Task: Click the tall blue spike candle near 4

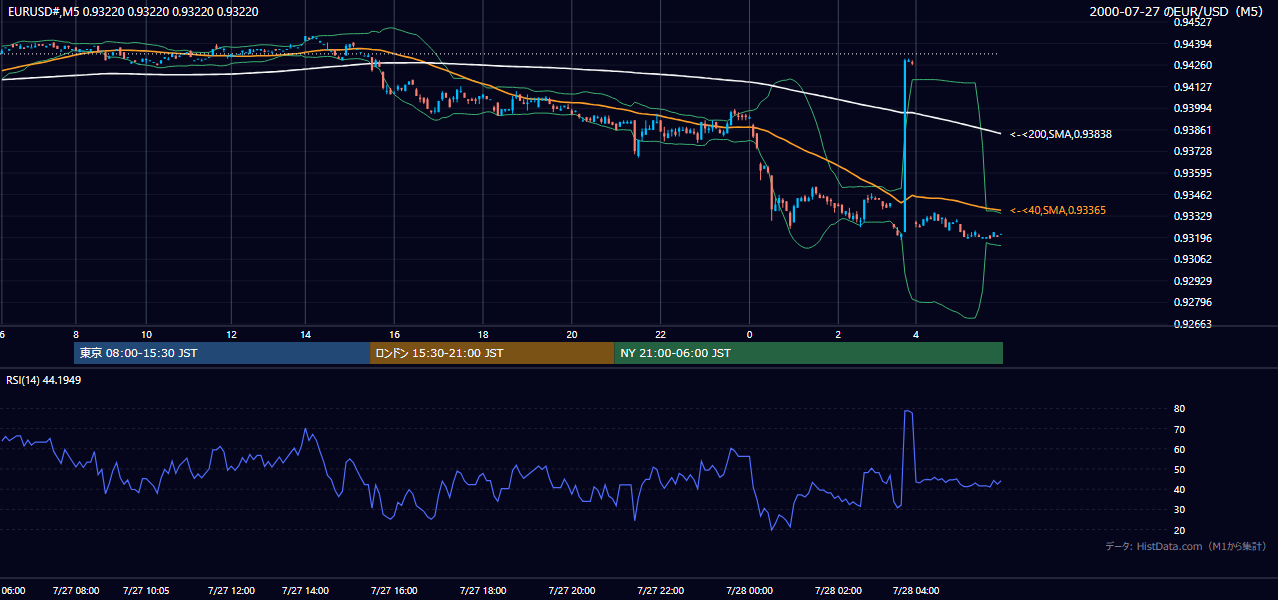Action: (906, 148)
